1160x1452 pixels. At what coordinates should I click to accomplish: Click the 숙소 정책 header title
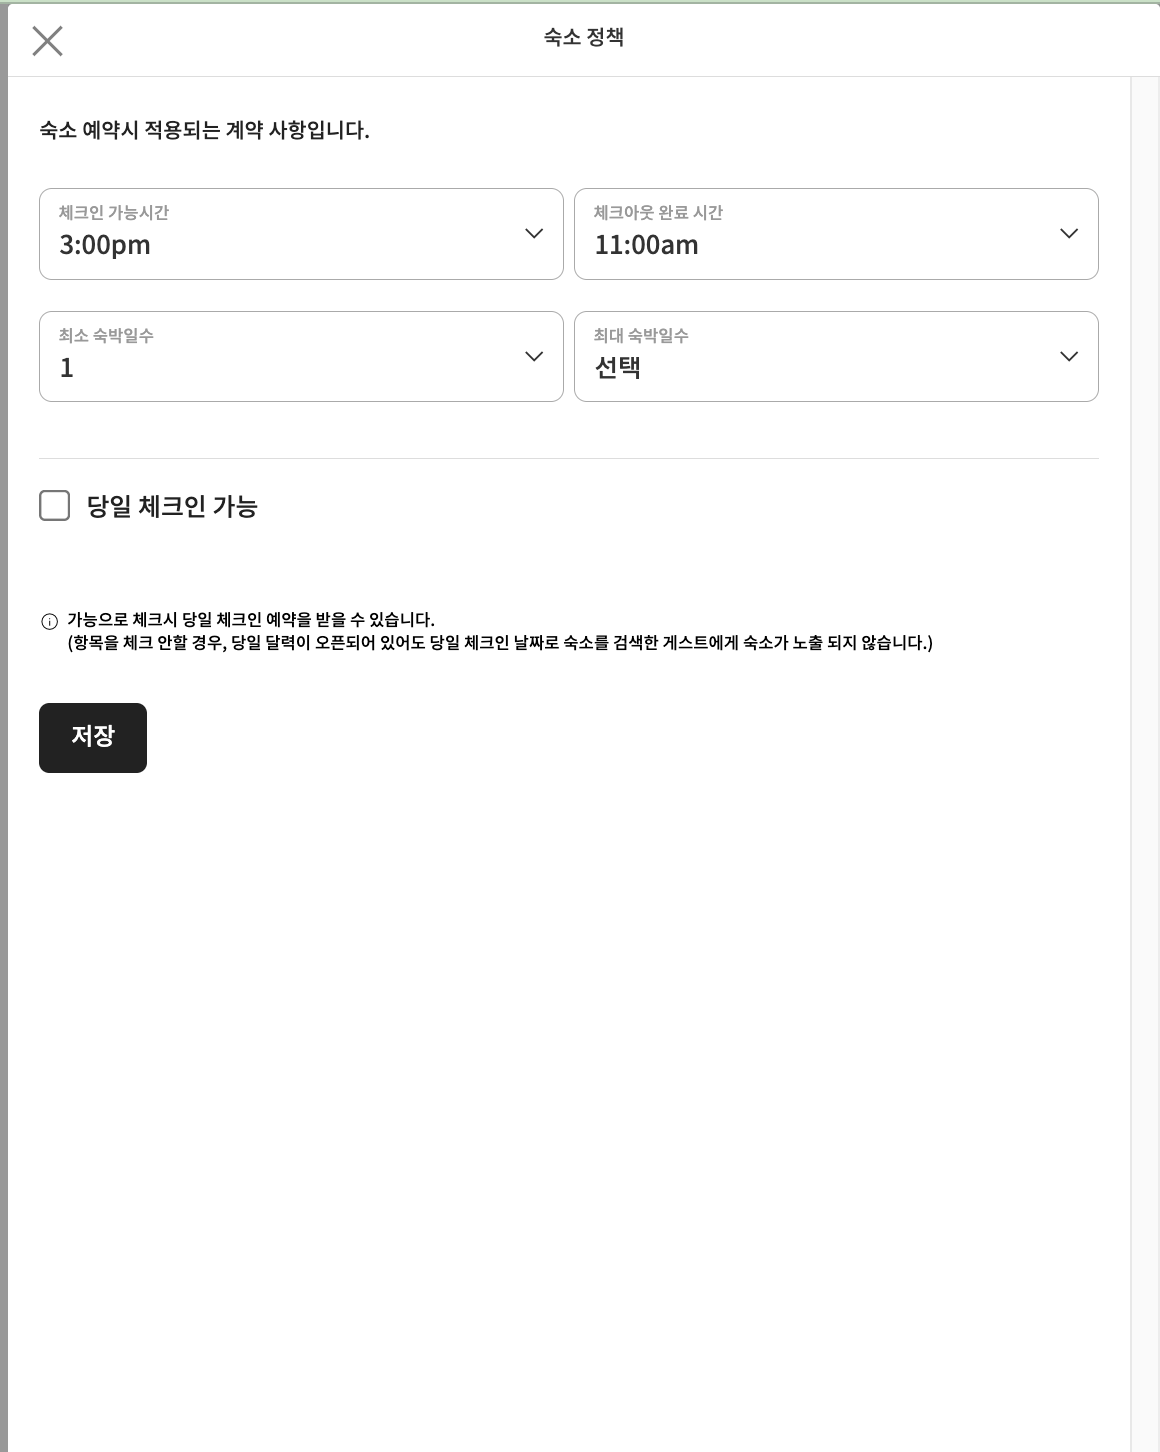click(x=584, y=38)
